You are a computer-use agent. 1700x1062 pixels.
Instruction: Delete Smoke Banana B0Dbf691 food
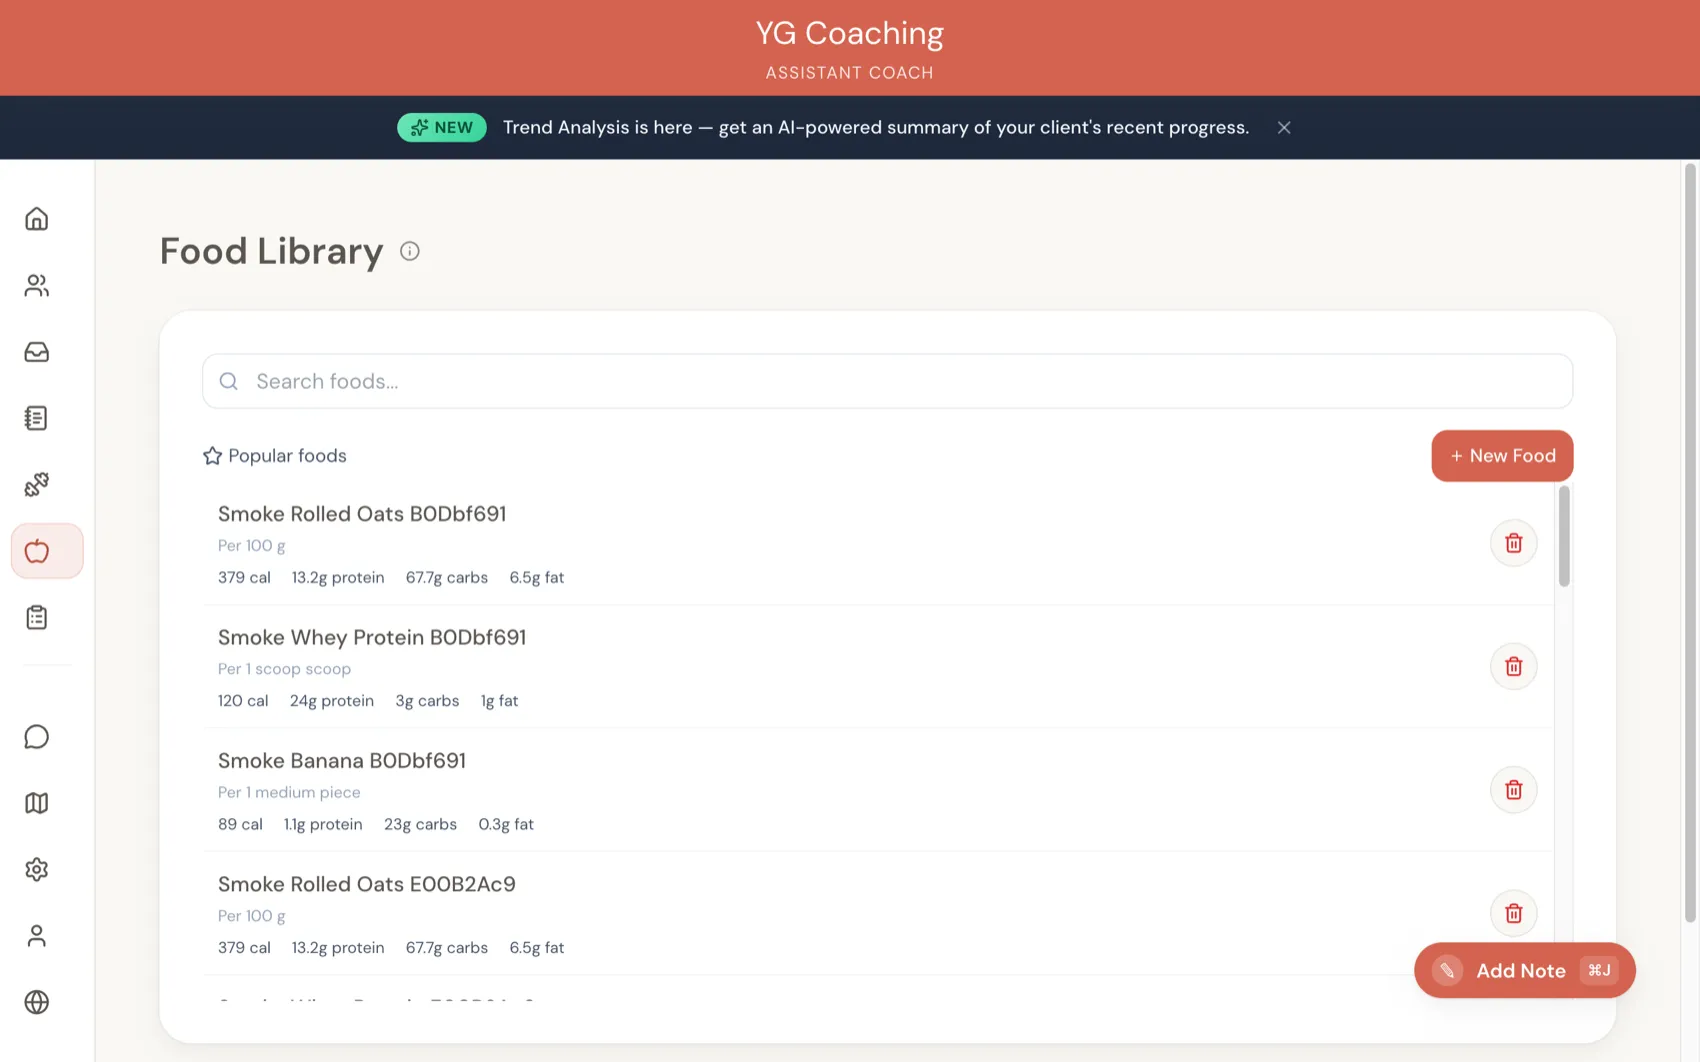point(1513,790)
